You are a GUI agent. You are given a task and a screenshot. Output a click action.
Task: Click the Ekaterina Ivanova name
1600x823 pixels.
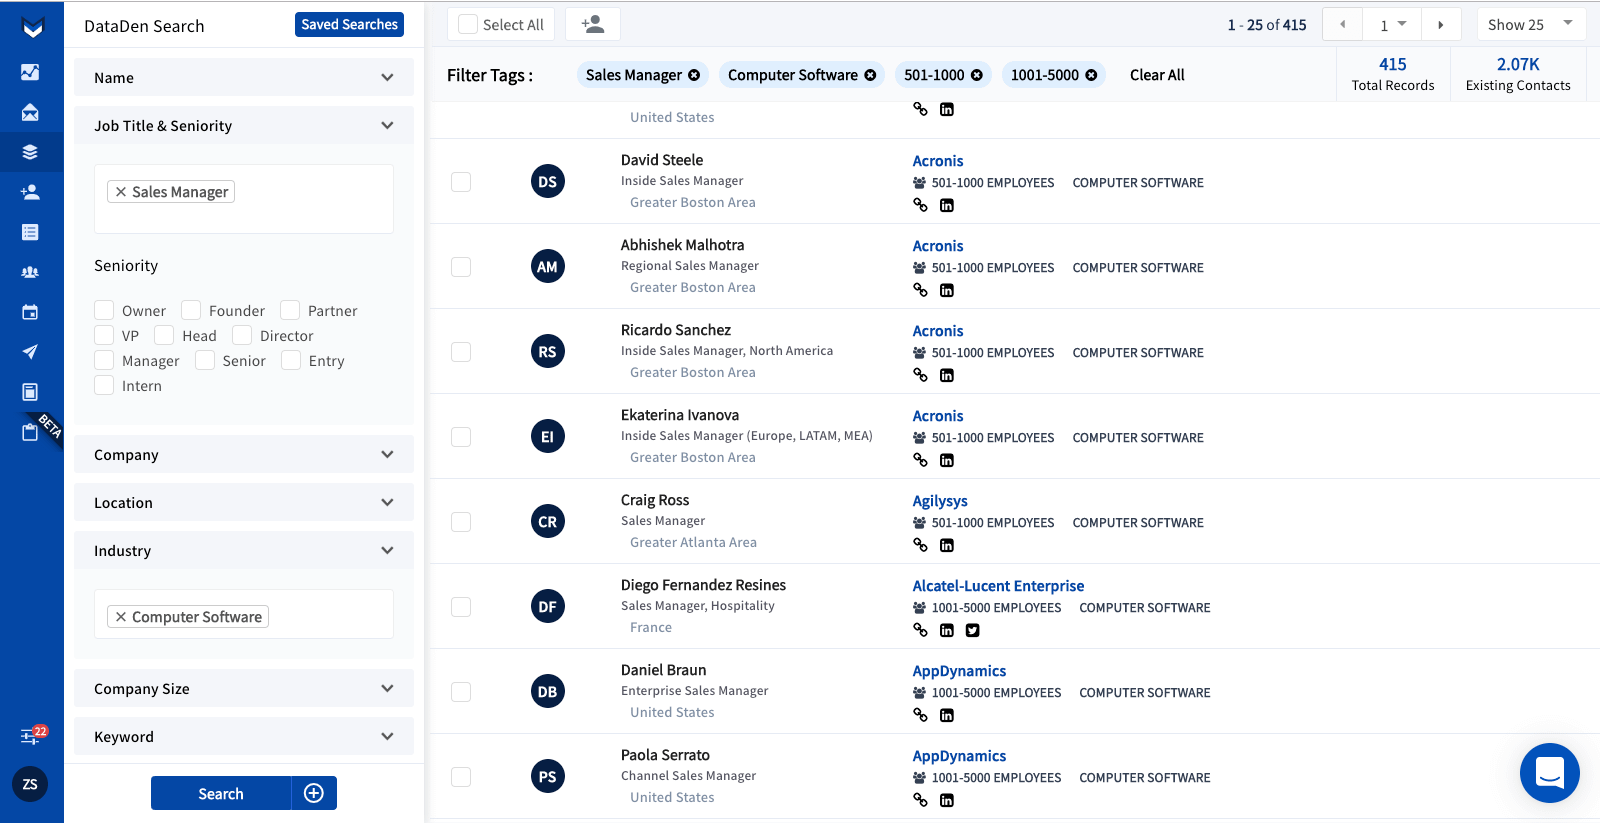pyautogui.click(x=680, y=415)
